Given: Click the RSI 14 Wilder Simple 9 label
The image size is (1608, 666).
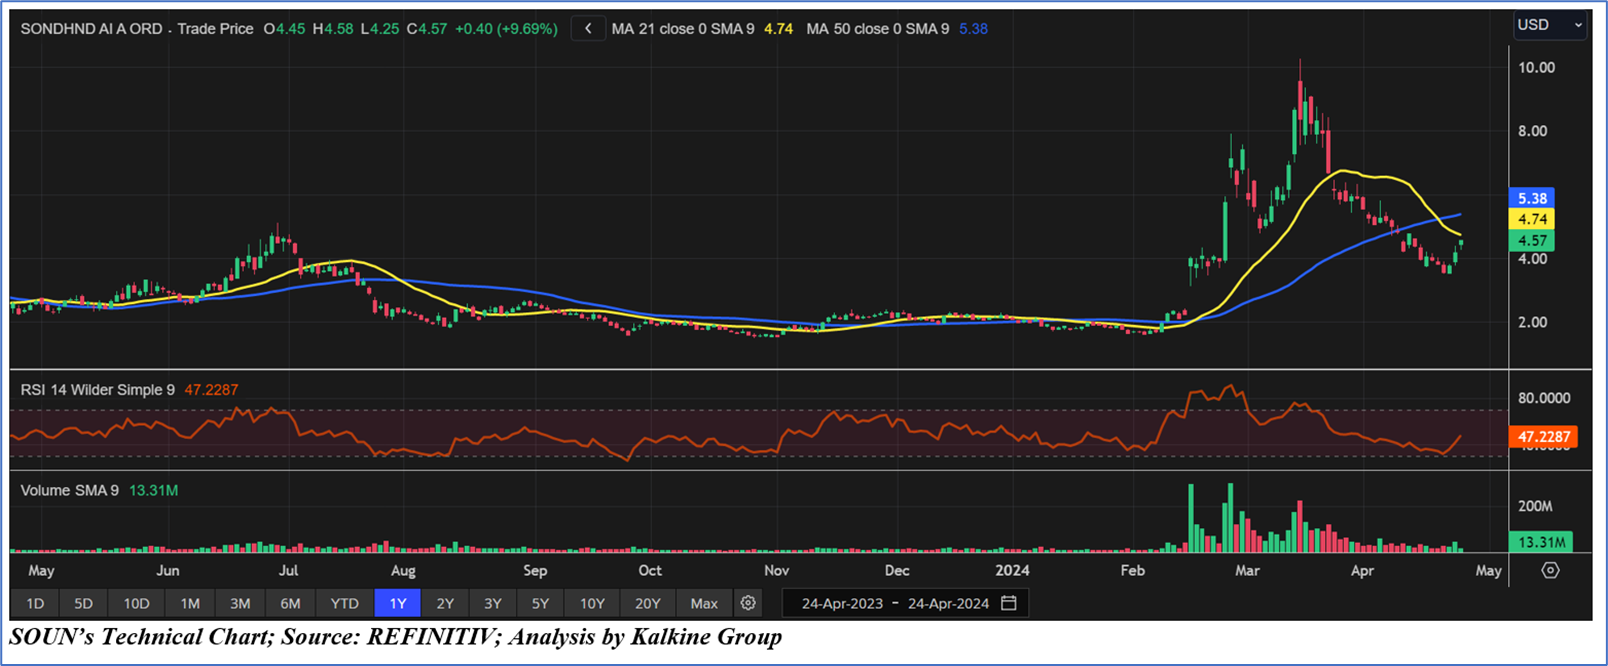Looking at the screenshot, I should pos(98,390).
